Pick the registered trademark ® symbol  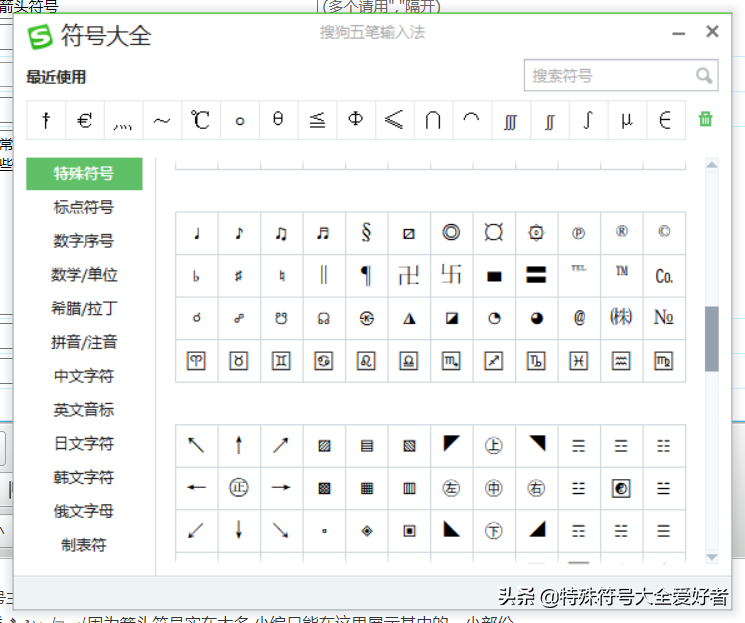[x=621, y=233]
